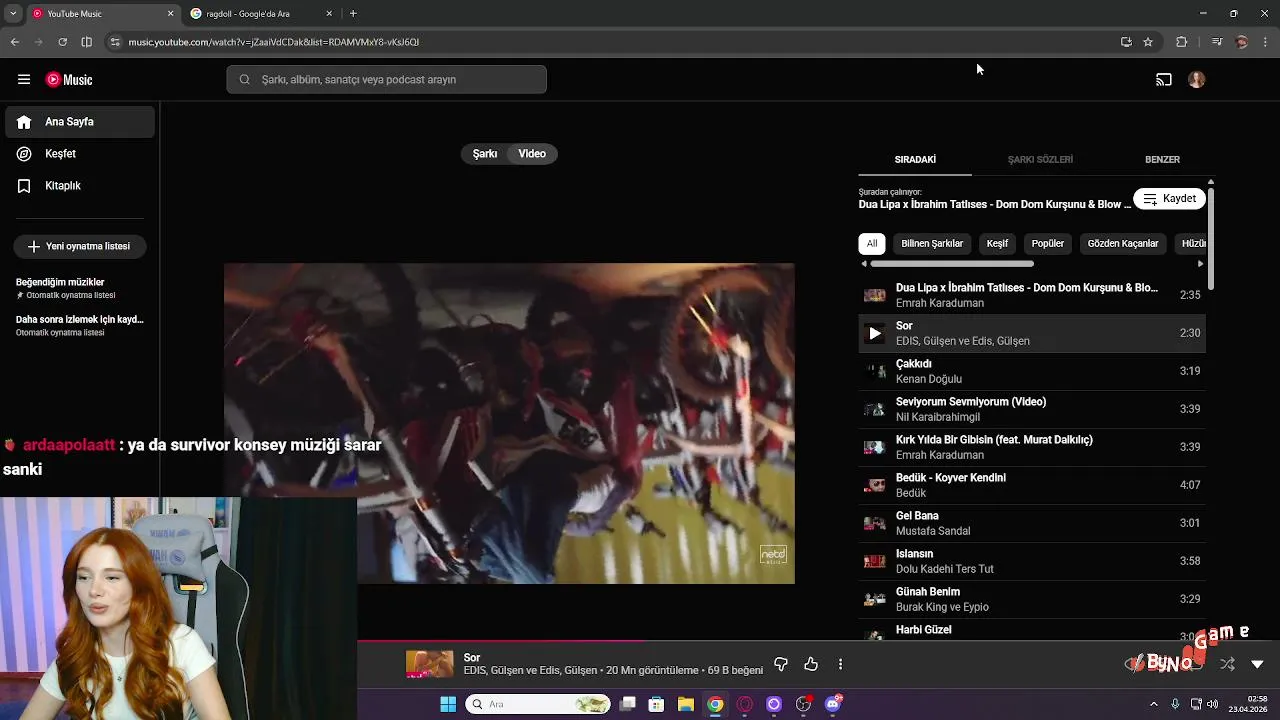Click the YouTube Music logo
Screen dimensions: 1280x720
point(69,80)
